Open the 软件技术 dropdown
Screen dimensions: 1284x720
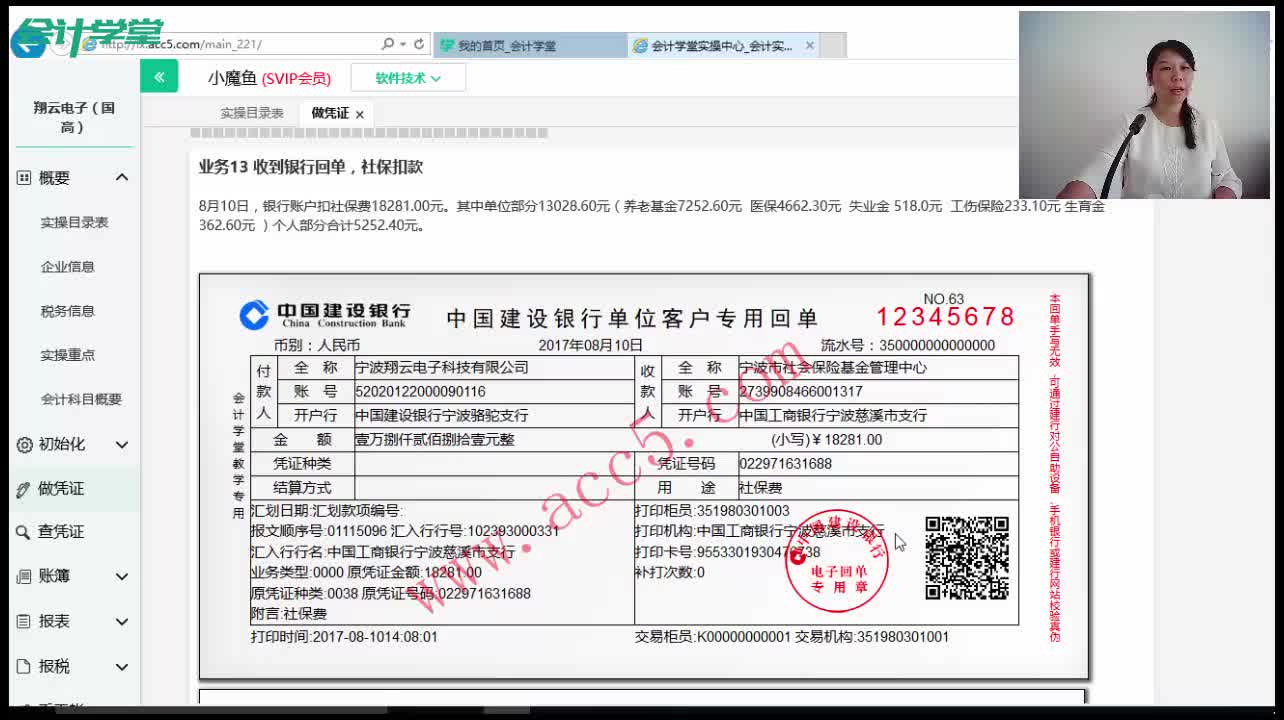click(407, 76)
